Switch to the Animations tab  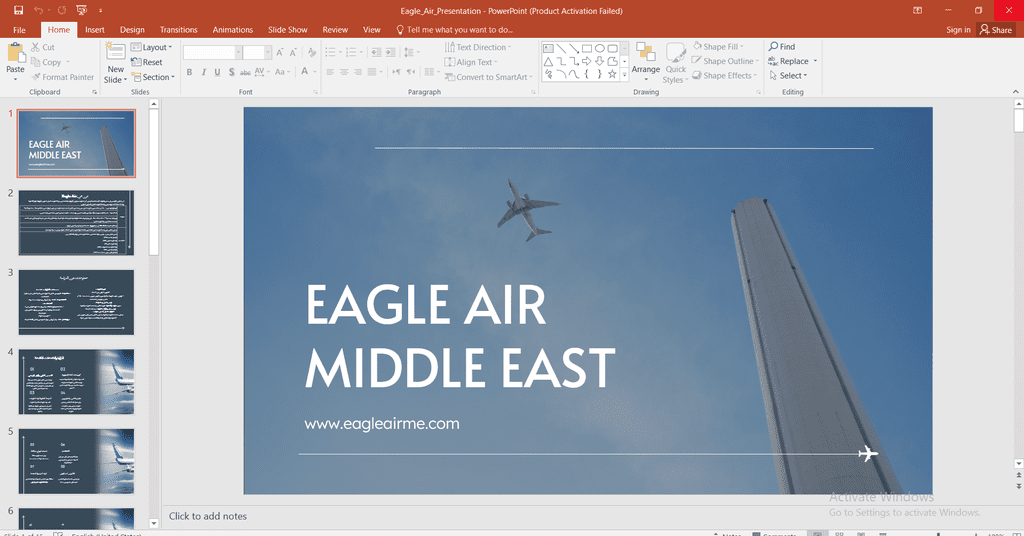pyautogui.click(x=232, y=29)
